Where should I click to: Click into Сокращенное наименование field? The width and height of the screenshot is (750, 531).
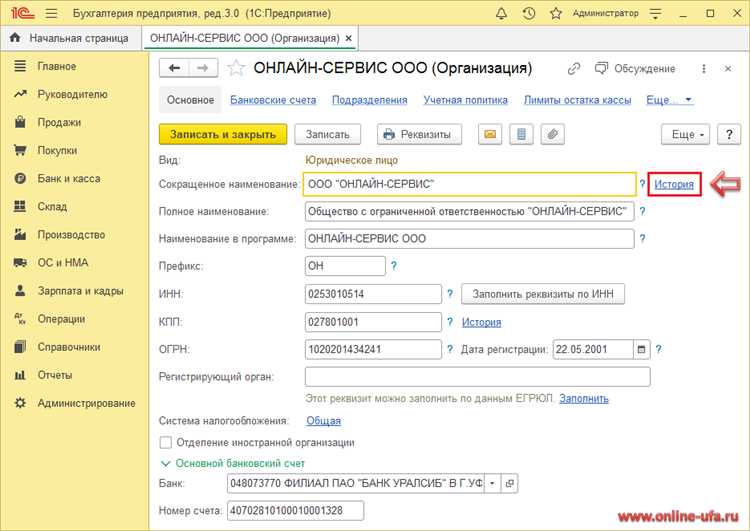469,184
